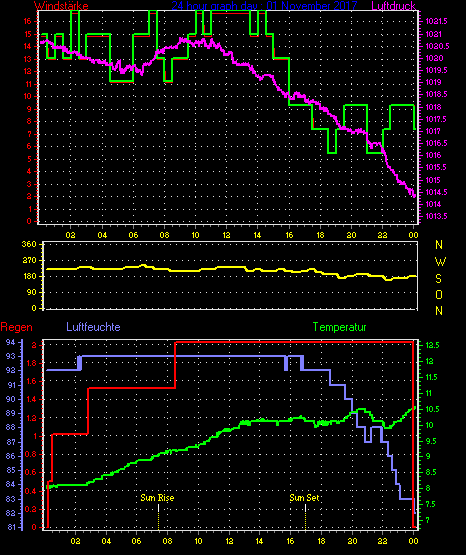The width and height of the screenshot is (466, 555).
Task: Click the S compass direction letter
Action: 438,279
